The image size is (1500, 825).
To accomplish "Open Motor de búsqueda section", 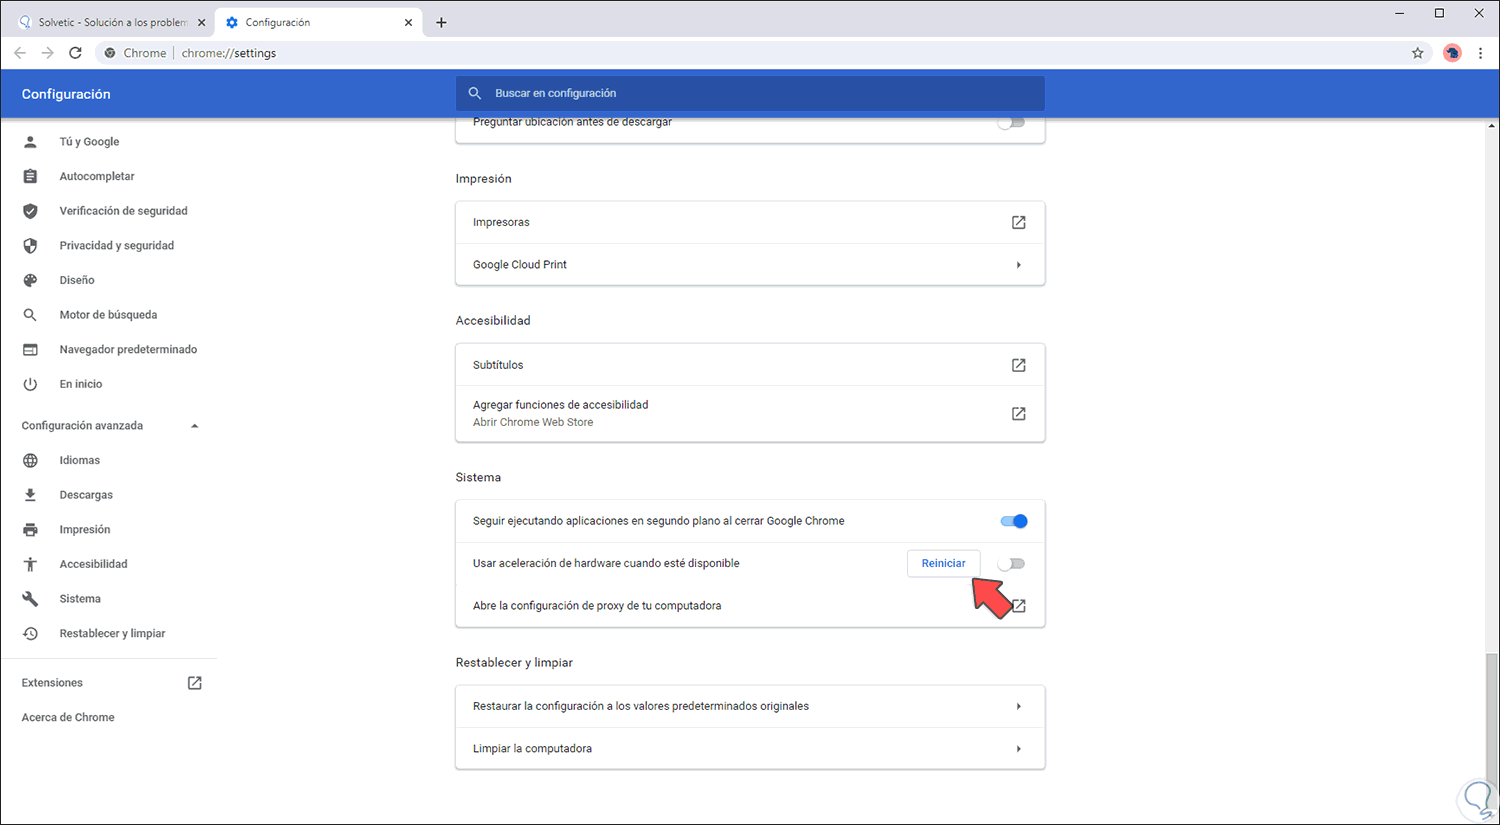I will pos(108,315).
